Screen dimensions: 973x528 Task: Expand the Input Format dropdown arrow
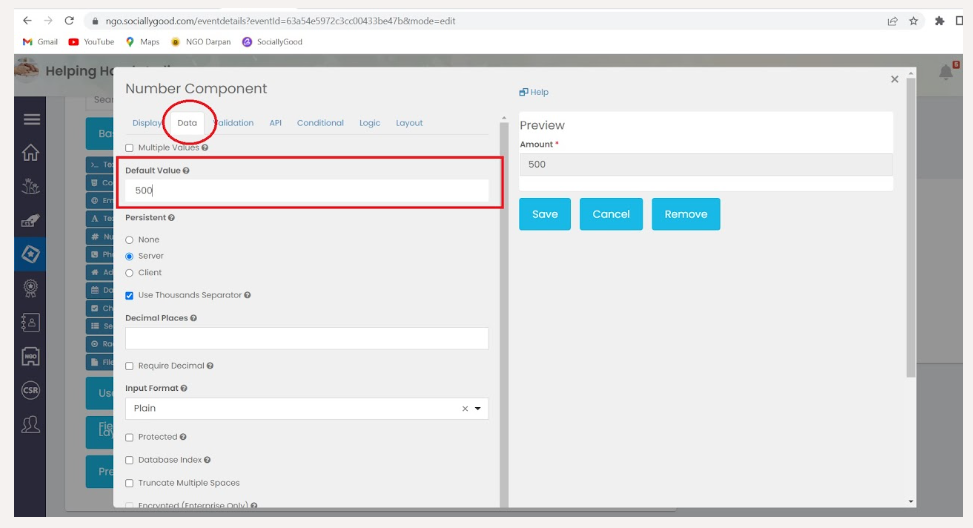[478, 409]
